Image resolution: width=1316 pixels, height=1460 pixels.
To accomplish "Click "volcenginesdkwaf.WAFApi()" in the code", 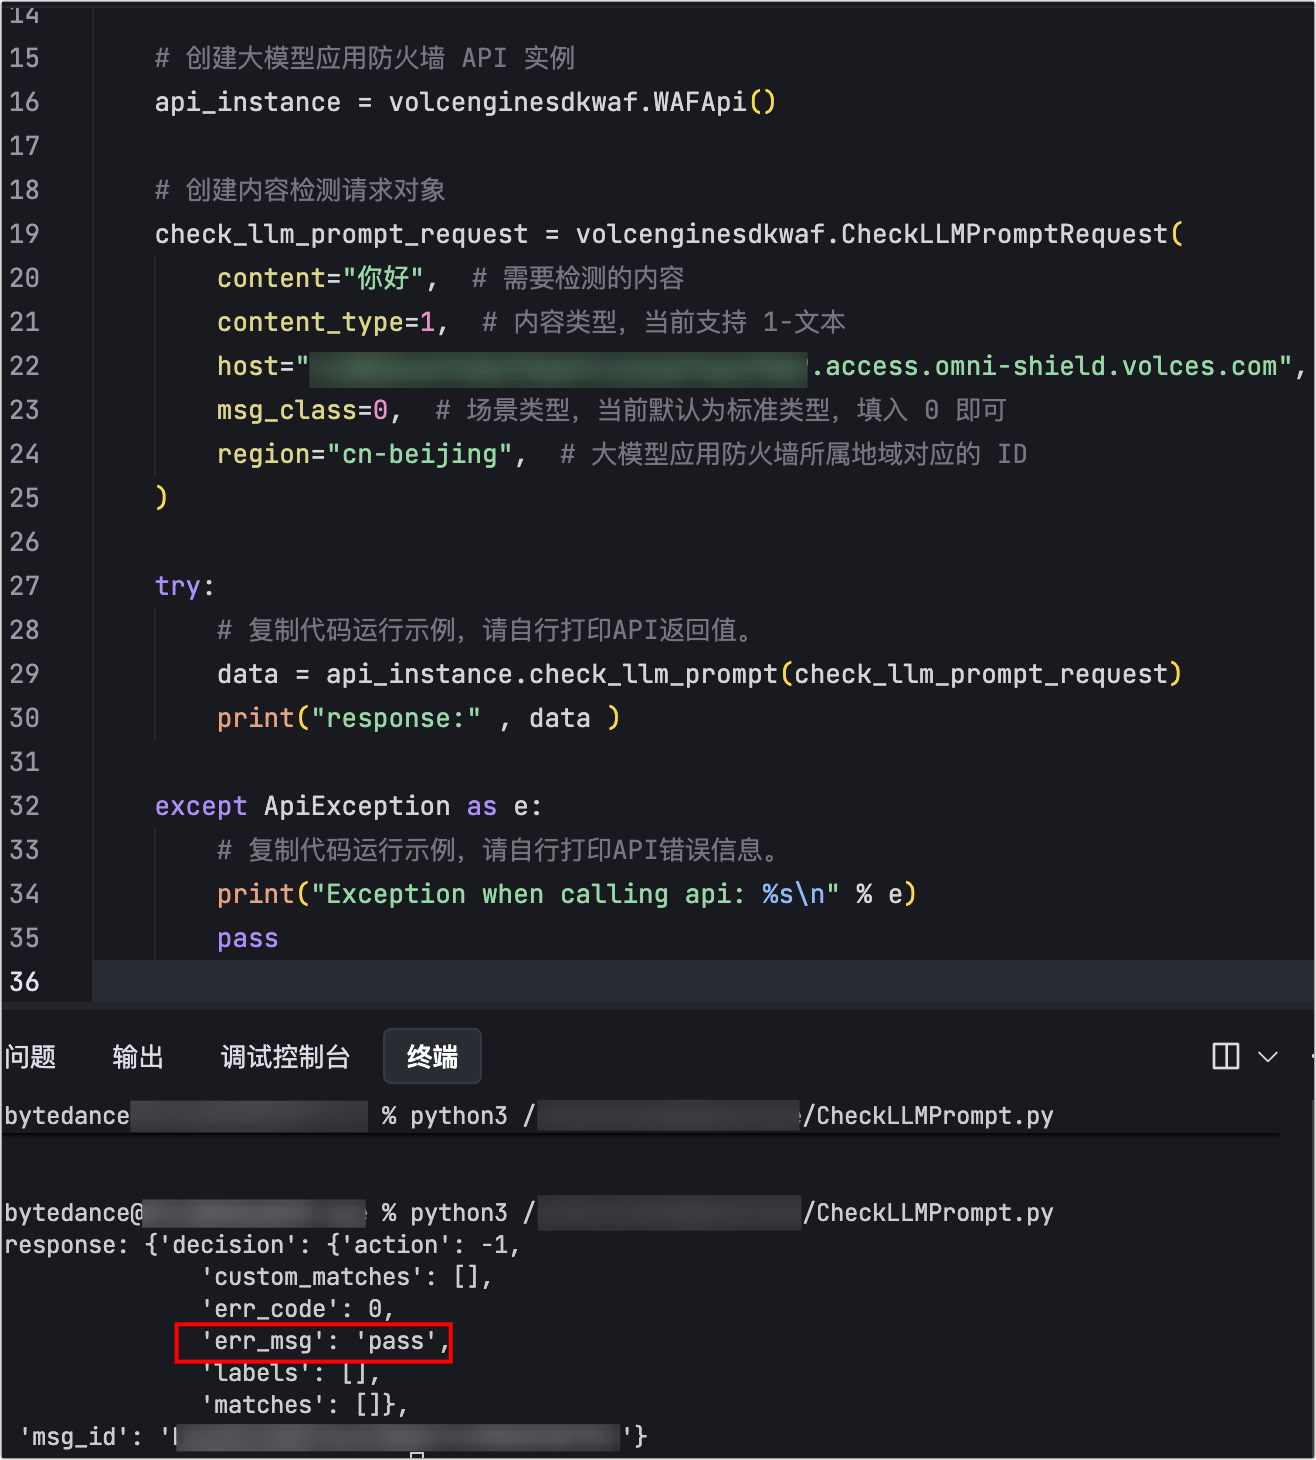I will pos(582,102).
